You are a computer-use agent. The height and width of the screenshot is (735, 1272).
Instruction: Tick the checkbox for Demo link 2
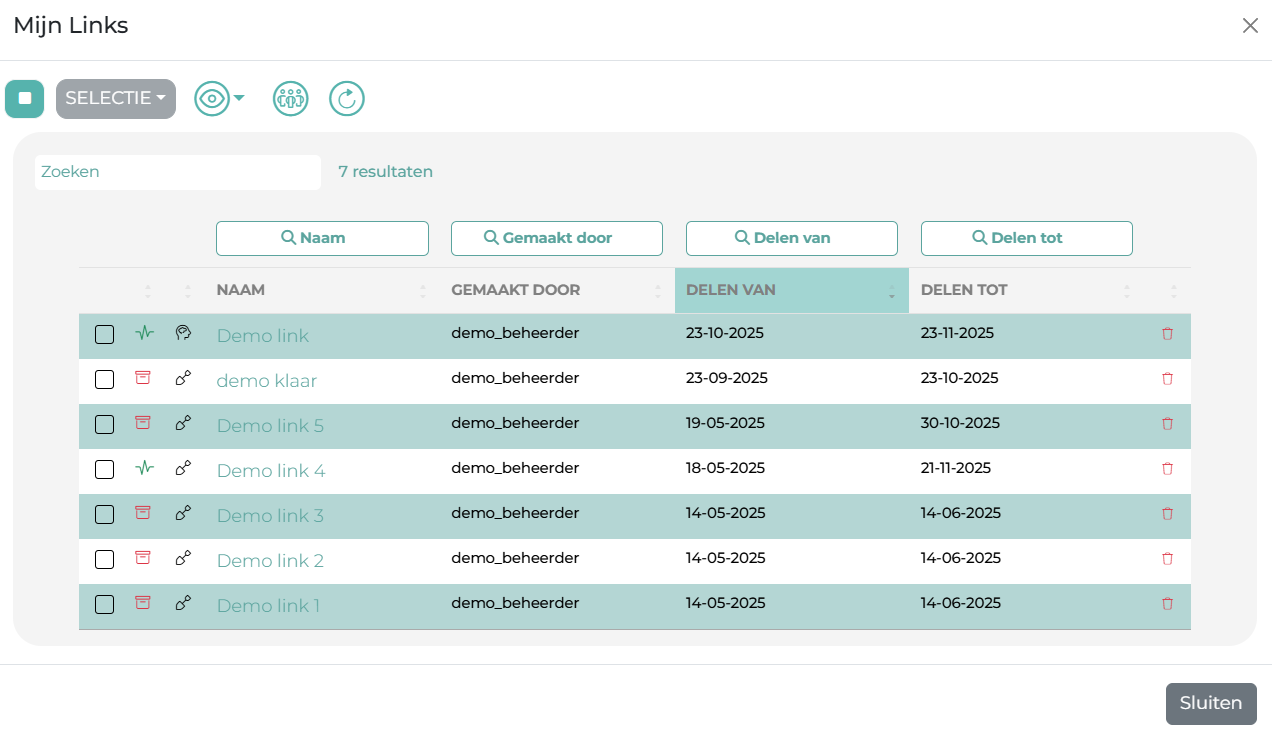tap(104, 559)
